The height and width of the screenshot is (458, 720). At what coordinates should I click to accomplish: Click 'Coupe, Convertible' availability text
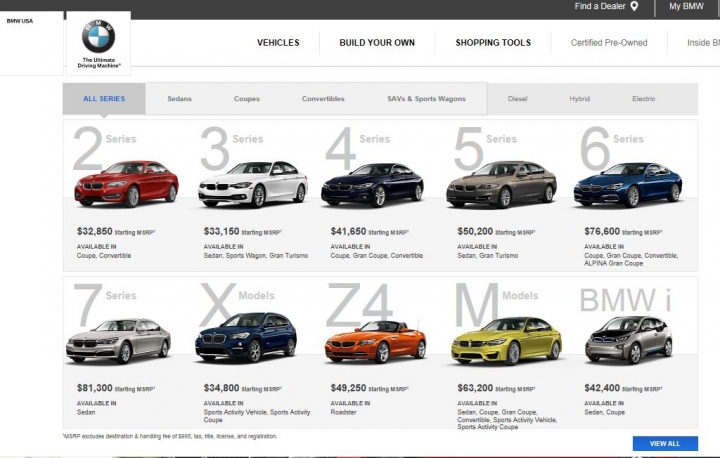click(x=104, y=255)
